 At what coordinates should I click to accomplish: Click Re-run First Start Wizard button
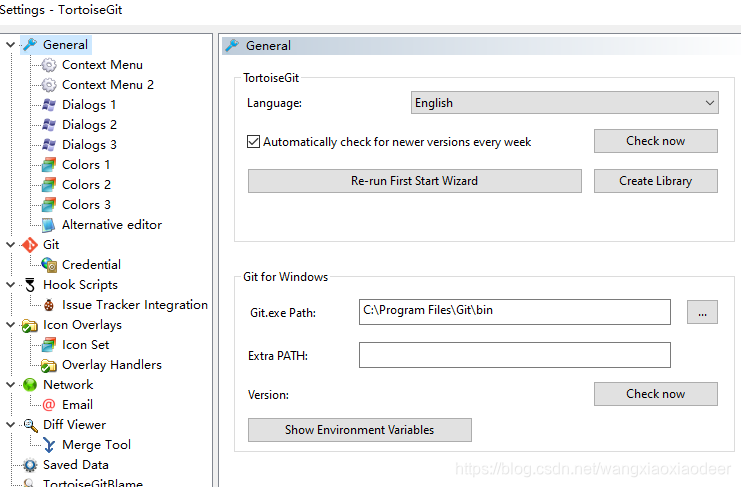coord(414,181)
